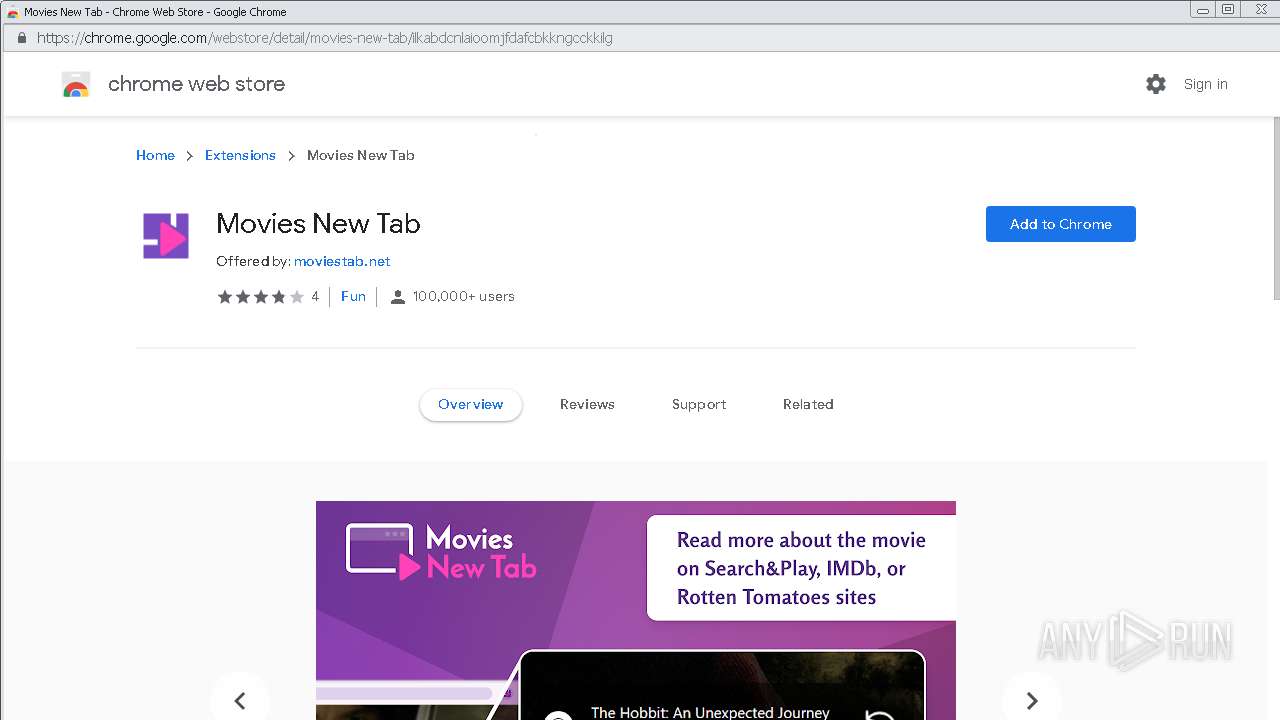The width and height of the screenshot is (1280, 720).
Task: Open moviestab.net publisher link
Action: (342, 261)
